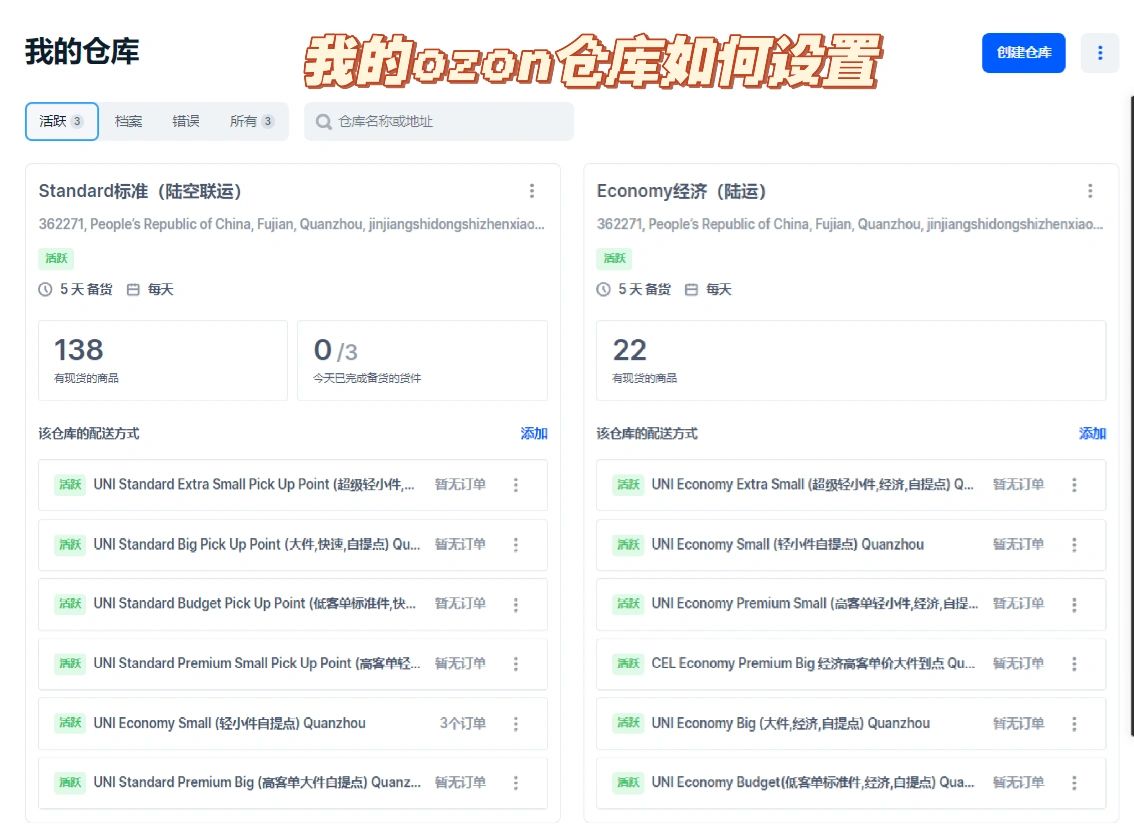Viewport: 1134px width, 832px height.
Task: Select the UNI Standard Premium Big name
Action: (x=257, y=783)
